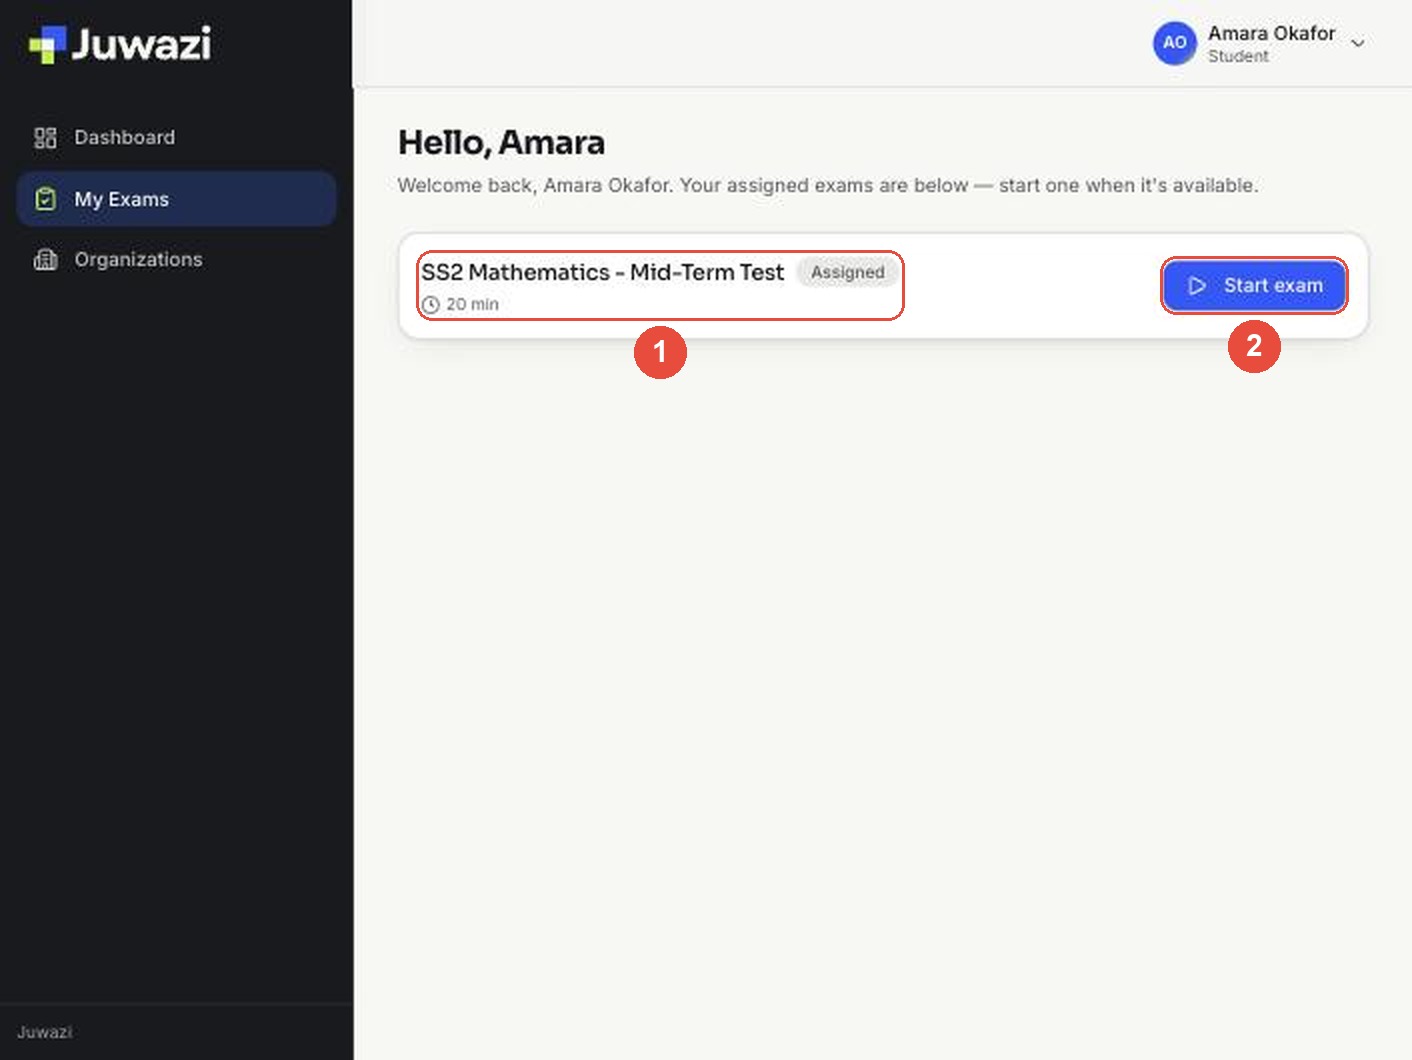
Task: Click the Organizations building icon
Action: 45,260
